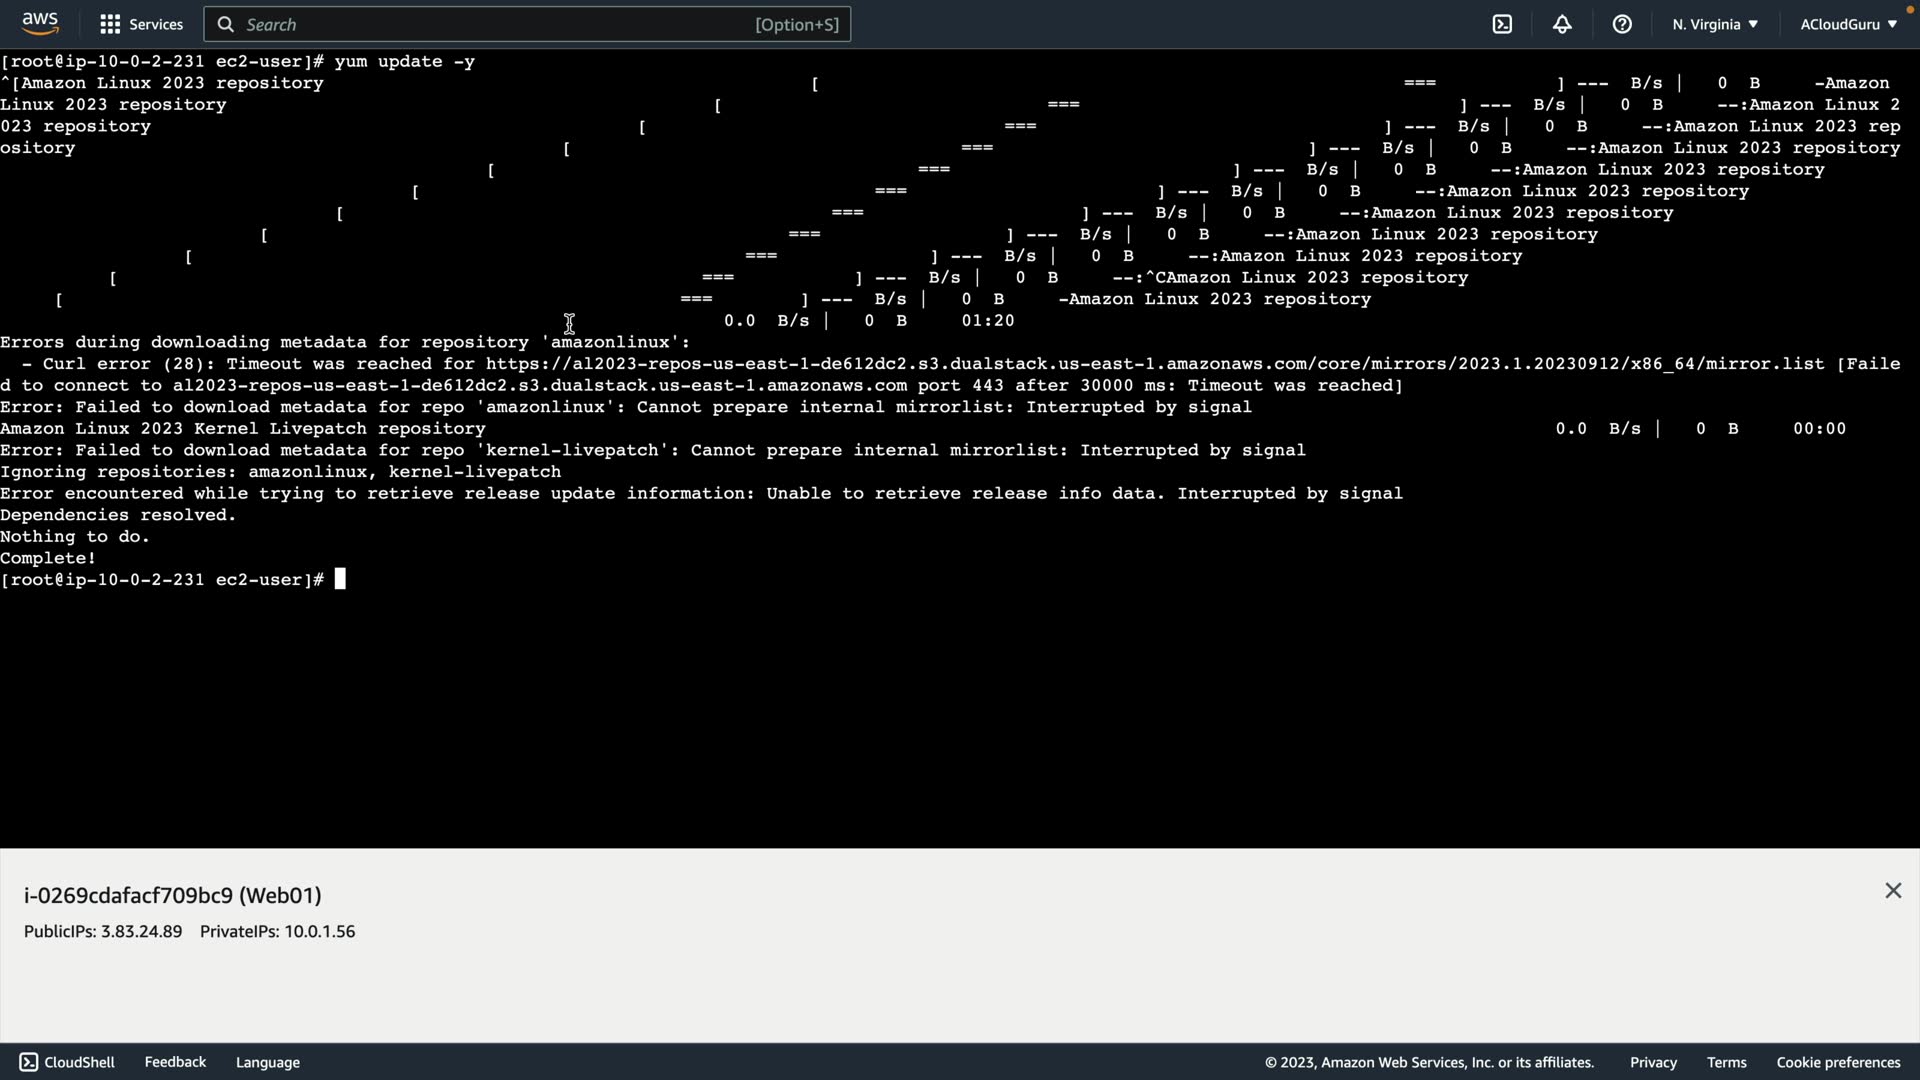
Task: Open Cookie preferences in footer
Action: click(1838, 1062)
